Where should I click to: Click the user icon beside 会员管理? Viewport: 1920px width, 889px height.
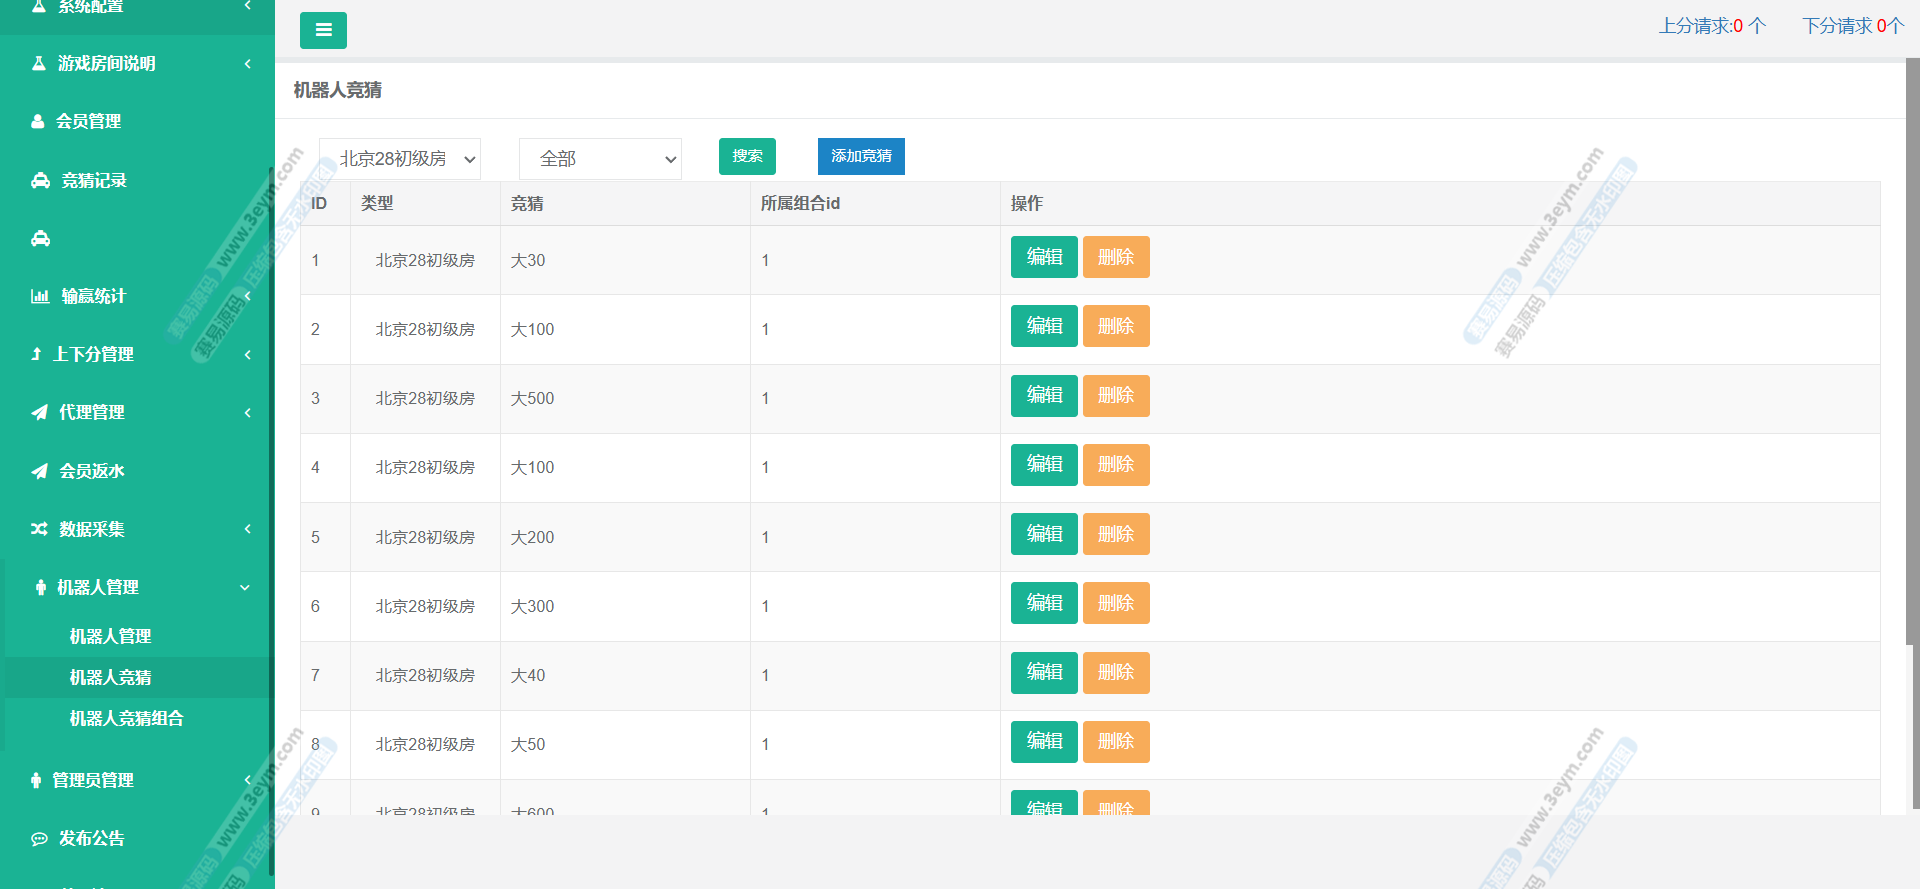[x=38, y=122]
